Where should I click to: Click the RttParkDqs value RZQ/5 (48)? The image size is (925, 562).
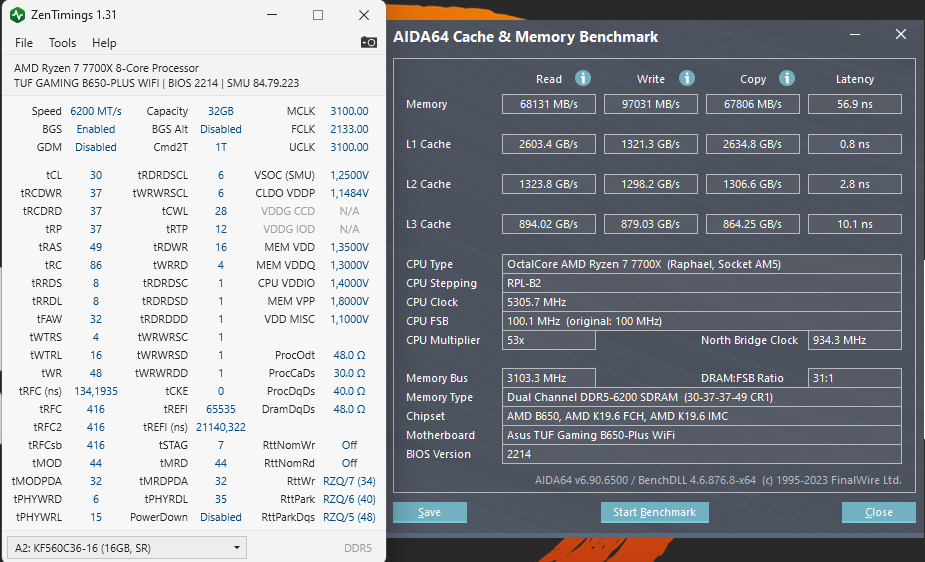[349, 517]
